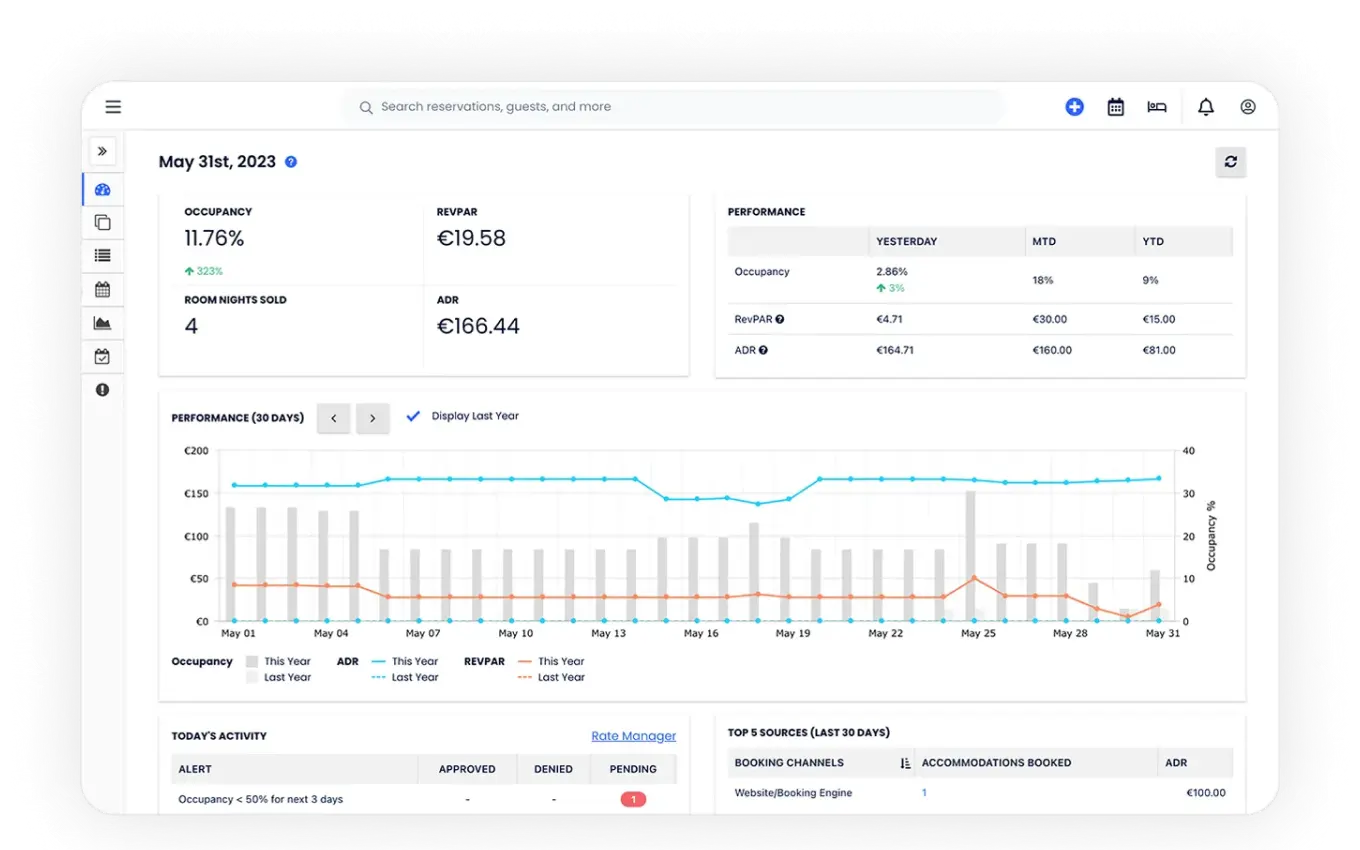Open the alerts exclamation icon in sidebar
1360x850 pixels.
pyautogui.click(x=102, y=389)
